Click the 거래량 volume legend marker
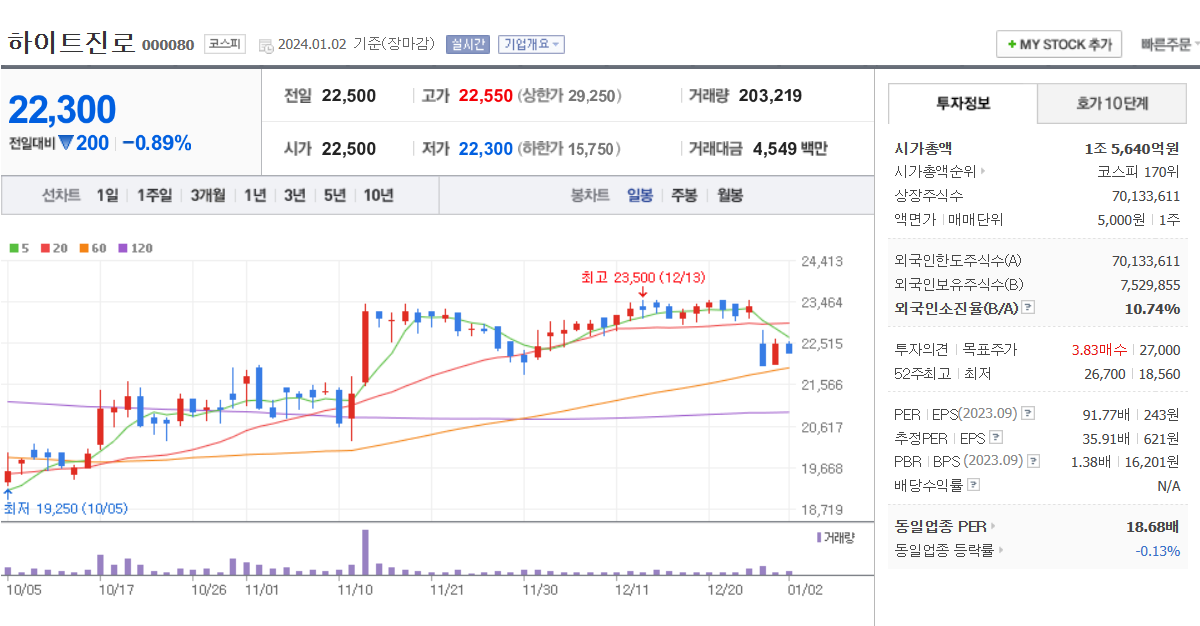The width and height of the screenshot is (1200, 626). [x=818, y=537]
